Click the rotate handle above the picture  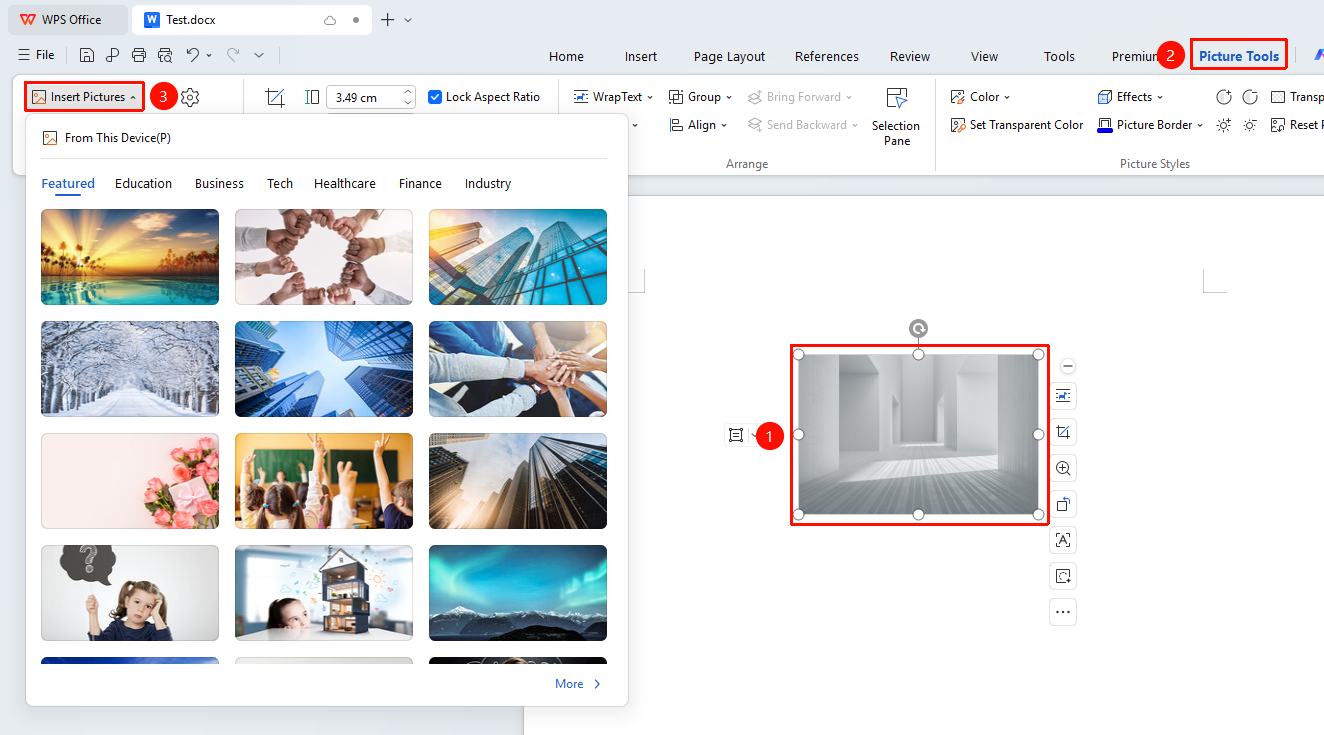point(918,328)
